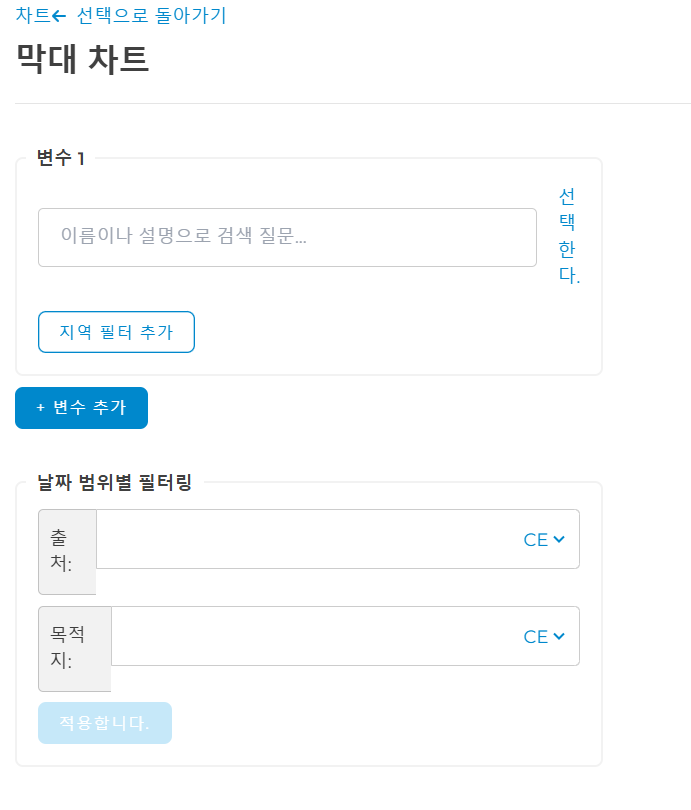Image resolution: width=691 pixels, height=810 pixels.
Task: Focus the 이름이나 설명으로 검색 field
Action: tap(287, 237)
